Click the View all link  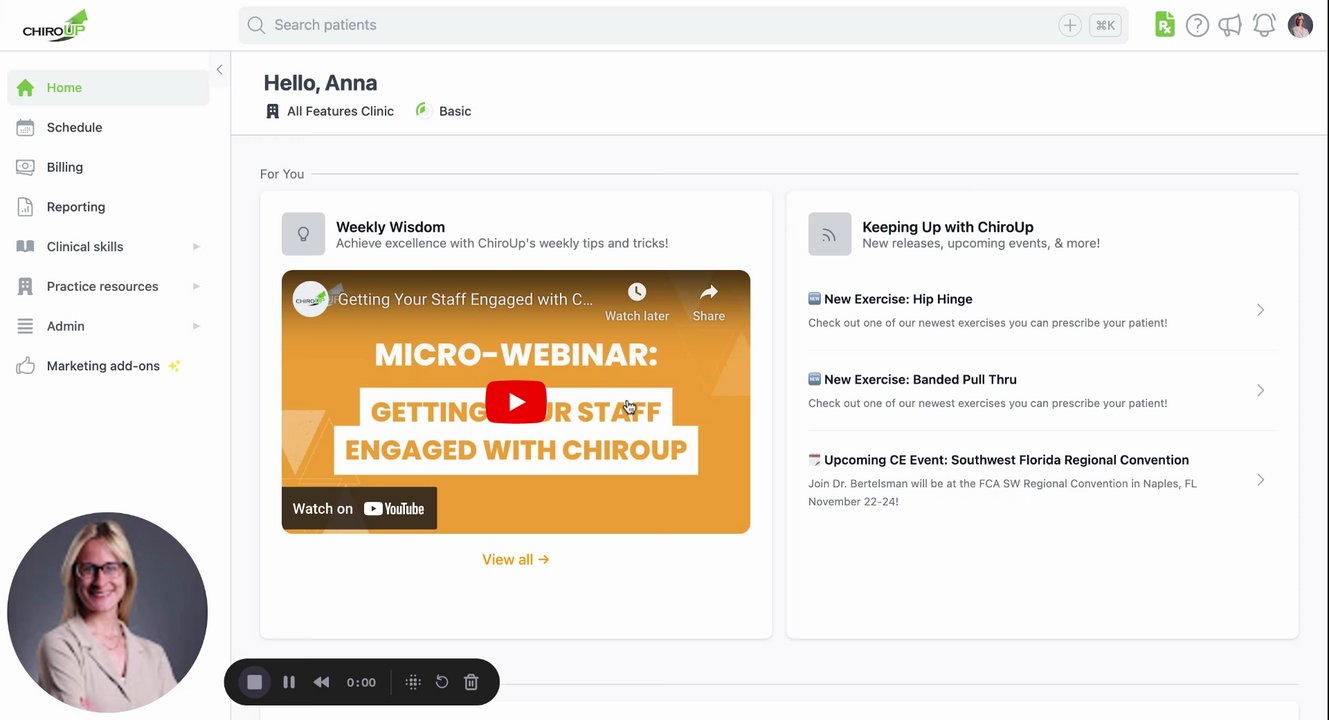coord(516,560)
